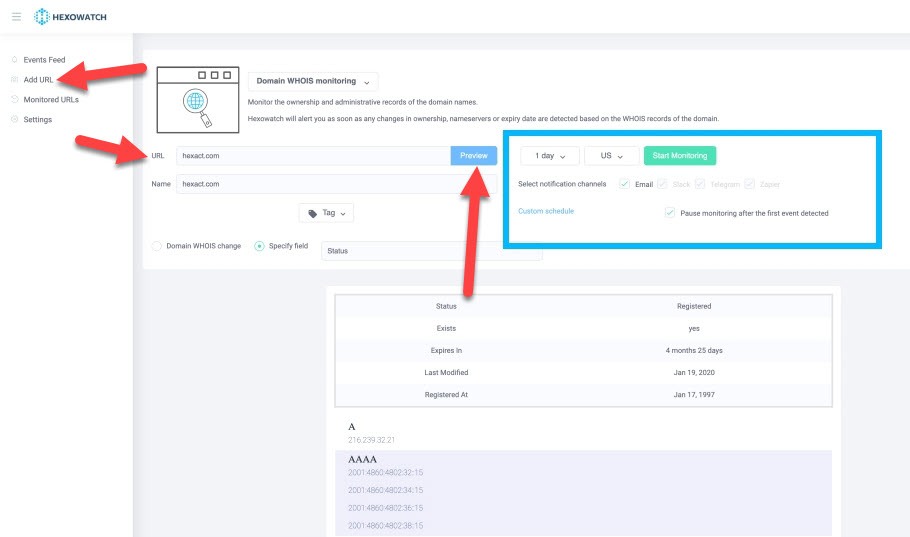Toggle Zapier notification checkbox

(x=749, y=184)
